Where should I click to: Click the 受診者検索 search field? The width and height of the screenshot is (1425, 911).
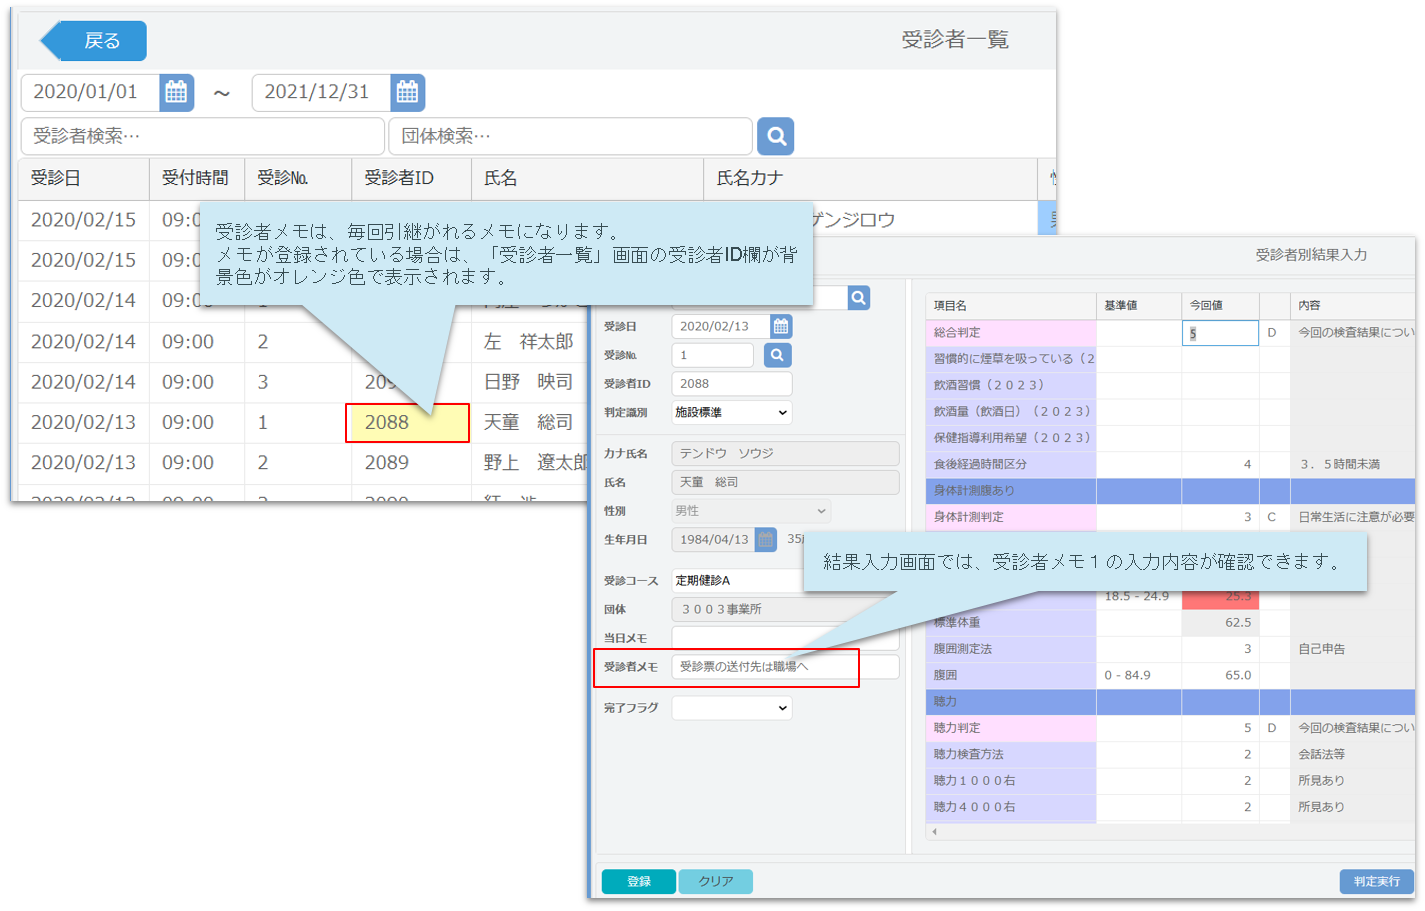click(202, 136)
